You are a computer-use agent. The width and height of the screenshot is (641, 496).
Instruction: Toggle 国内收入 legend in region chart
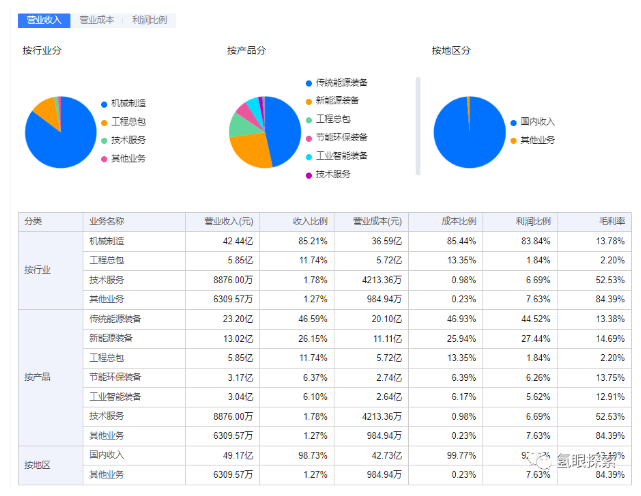click(537, 121)
